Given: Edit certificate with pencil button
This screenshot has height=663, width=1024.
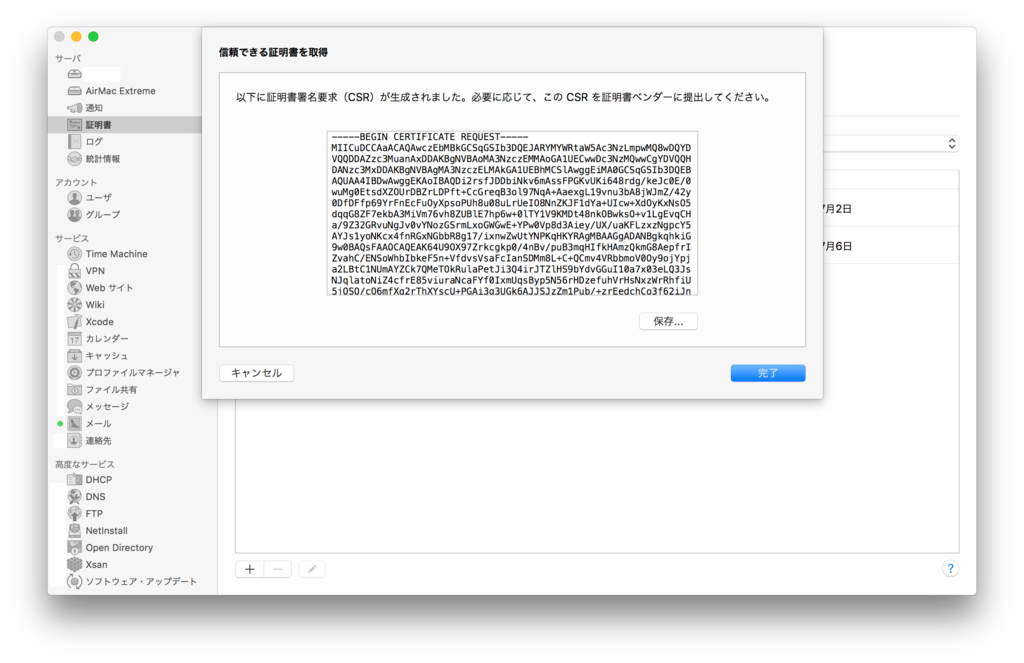Looking at the screenshot, I should tap(312, 570).
